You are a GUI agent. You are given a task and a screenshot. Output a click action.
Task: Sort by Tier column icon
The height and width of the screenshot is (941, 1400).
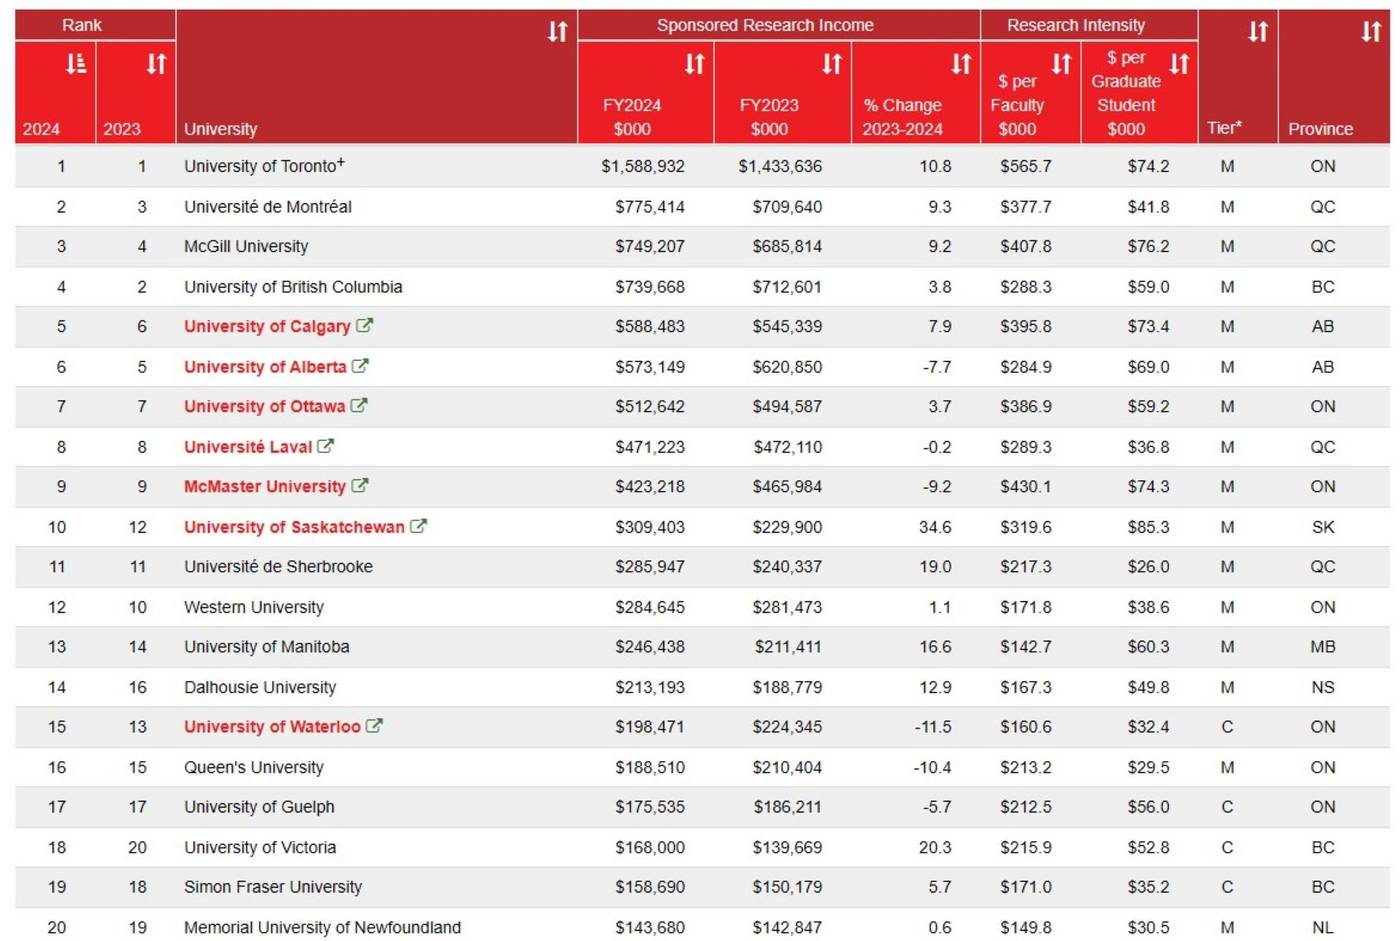pos(1258,32)
